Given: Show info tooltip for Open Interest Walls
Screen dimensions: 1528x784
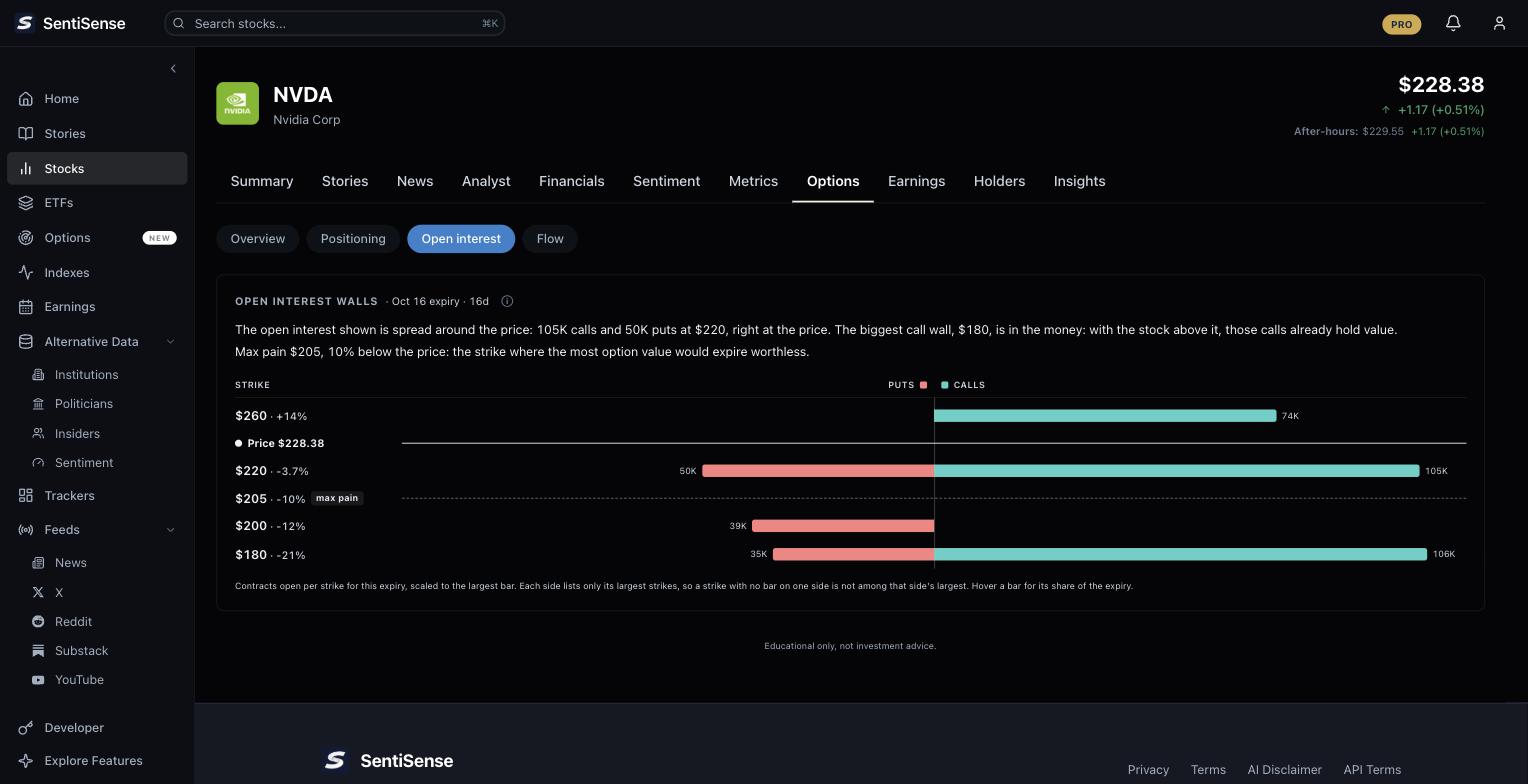Looking at the screenshot, I should 507,301.
